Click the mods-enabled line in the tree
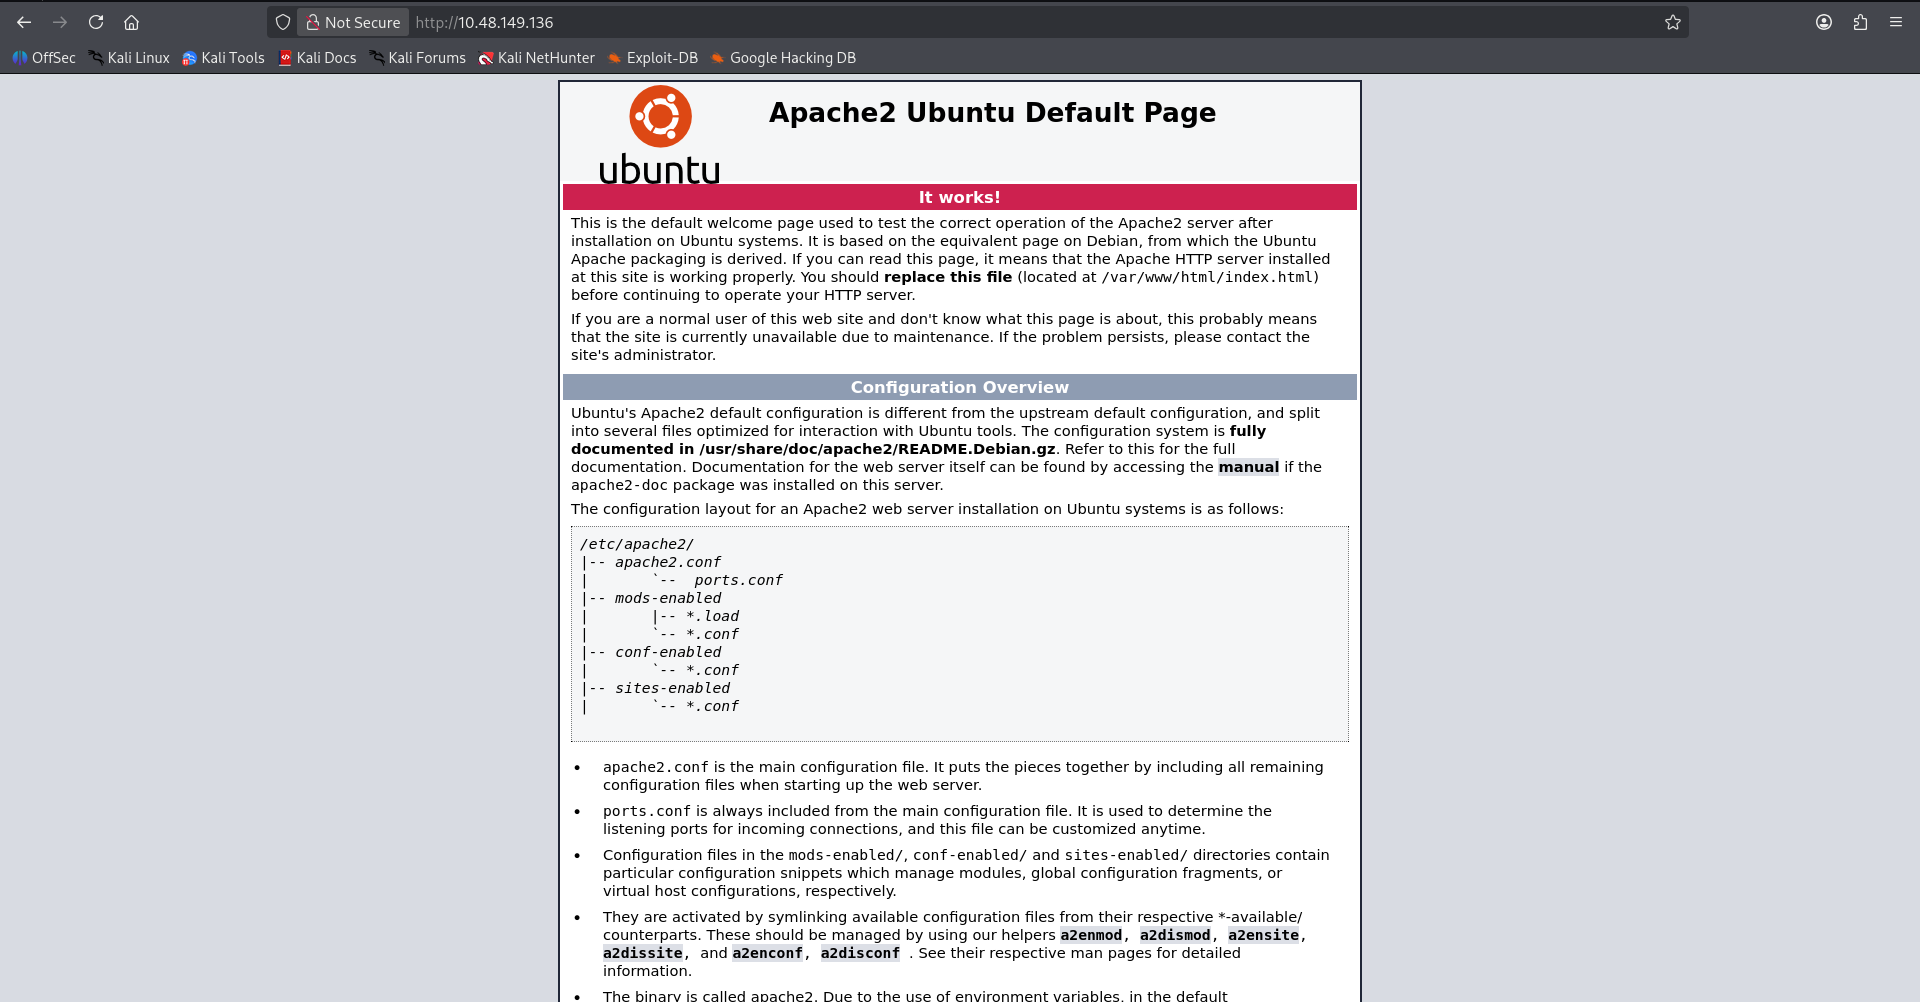The image size is (1920, 1002). coord(668,598)
